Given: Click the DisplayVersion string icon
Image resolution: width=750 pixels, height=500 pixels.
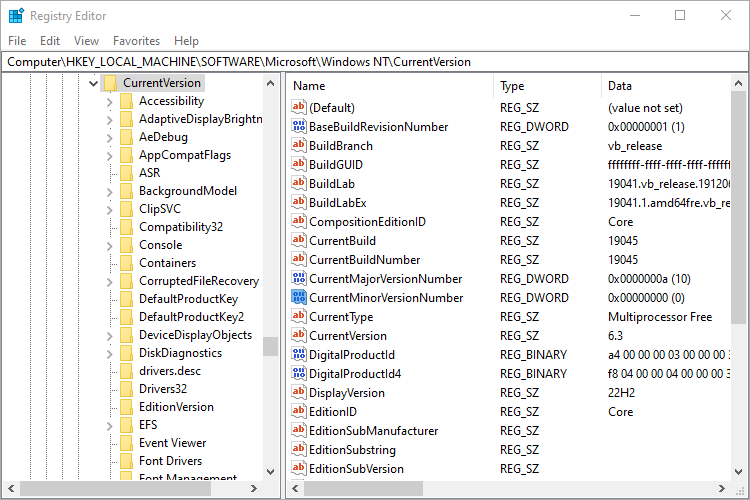Looking at the screenshot, I should point(299,393).
